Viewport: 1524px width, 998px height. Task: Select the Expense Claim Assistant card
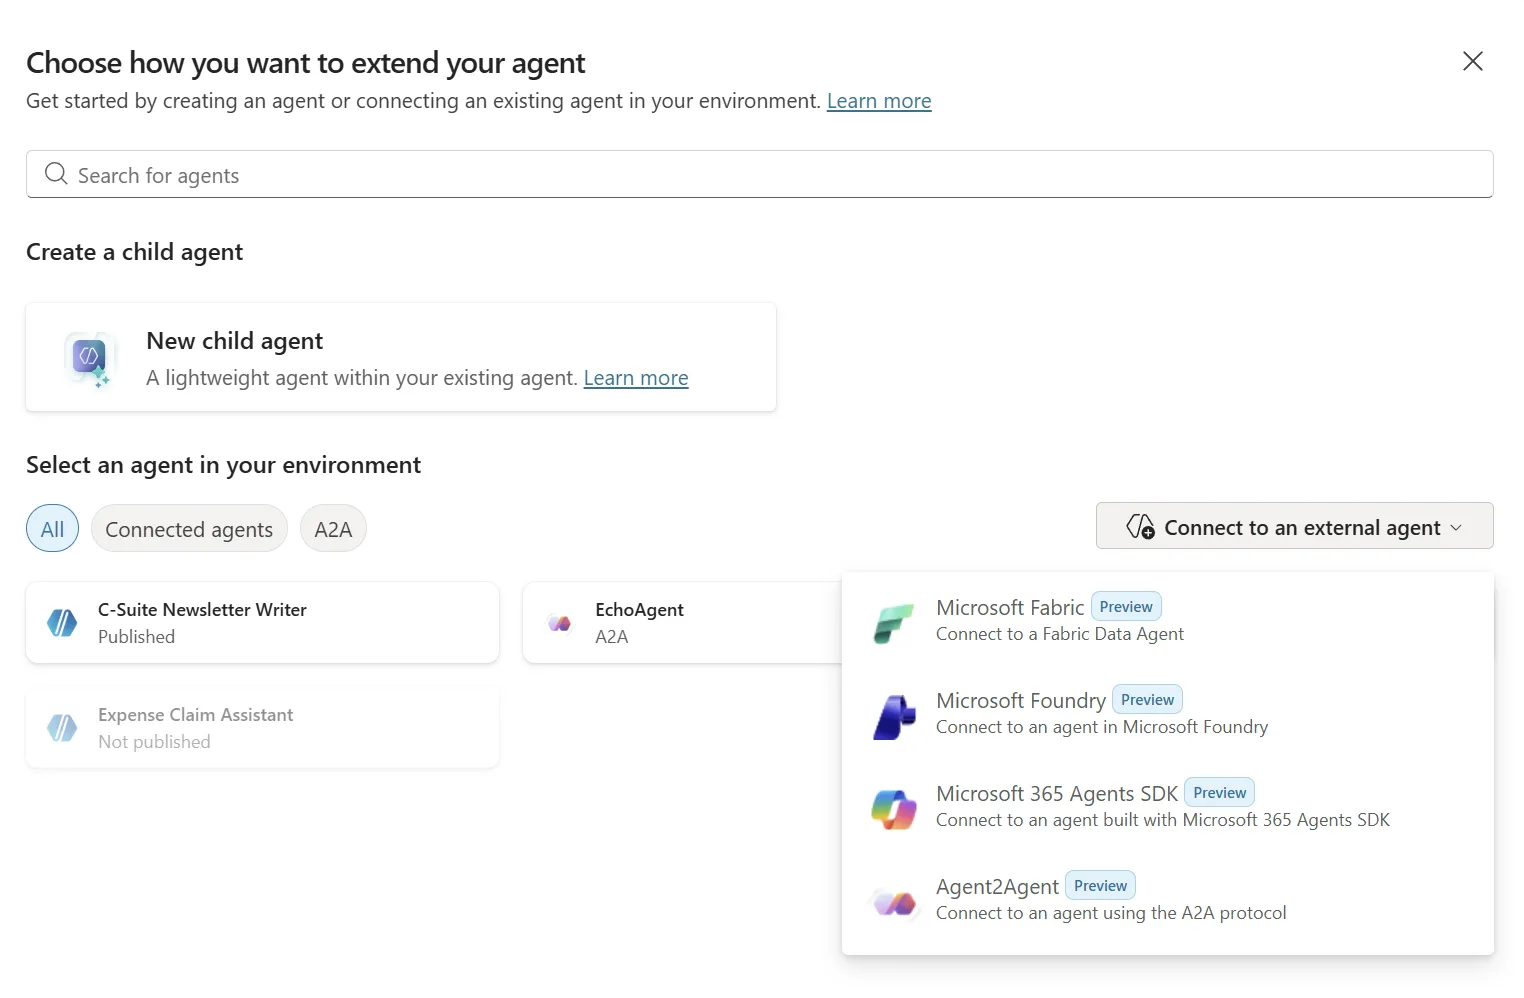click(262, 727)
